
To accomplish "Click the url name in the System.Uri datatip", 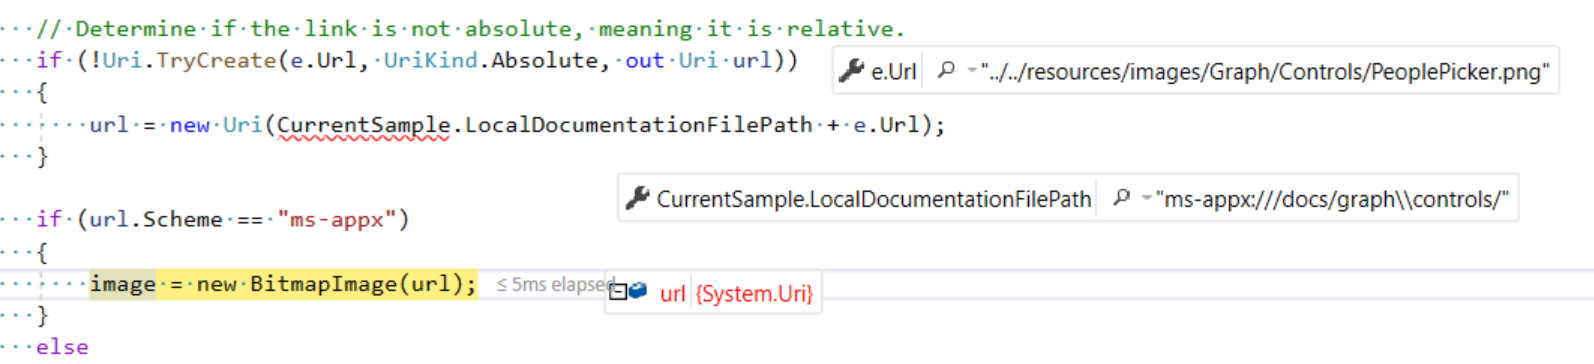I will 673,294.
